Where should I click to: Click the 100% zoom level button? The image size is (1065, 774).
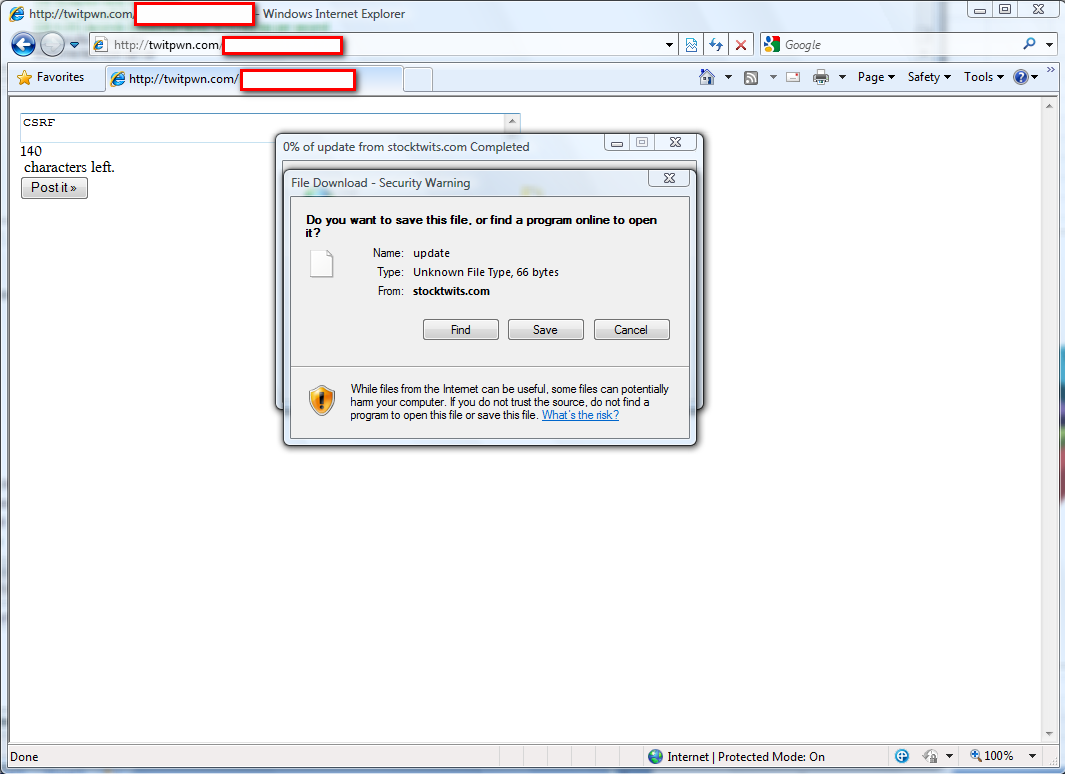pyautogui.click(x=992, y=756)
